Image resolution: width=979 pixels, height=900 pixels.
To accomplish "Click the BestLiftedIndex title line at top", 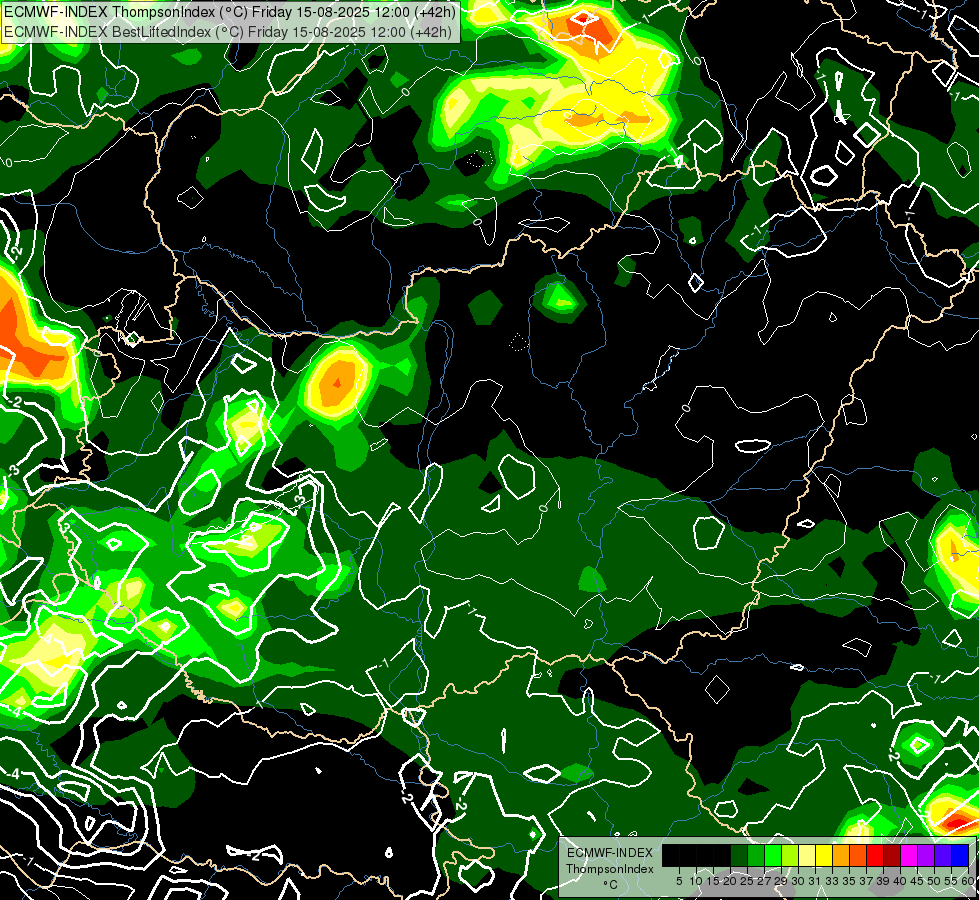I will pyautogui.click(x=228, y=31).
